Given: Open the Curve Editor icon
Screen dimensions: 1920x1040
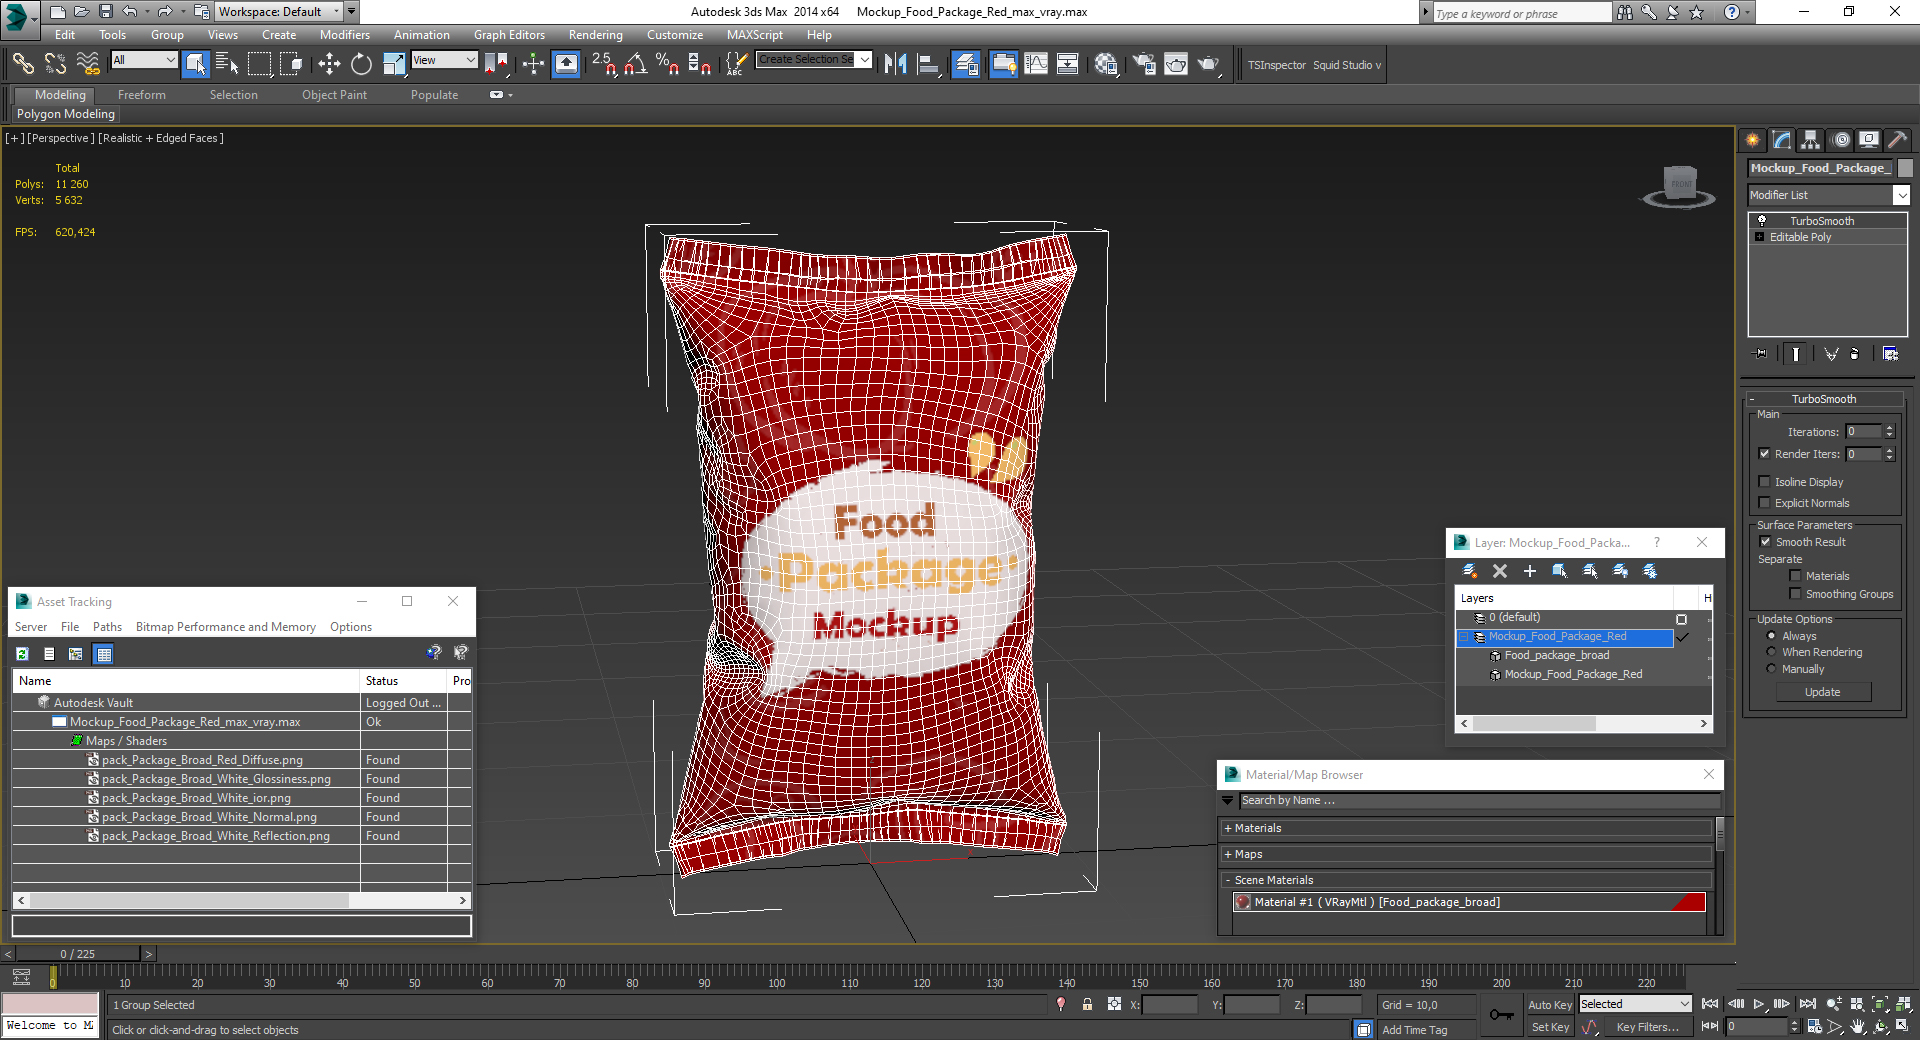Looking at the screenshot, I should 1036,65.
